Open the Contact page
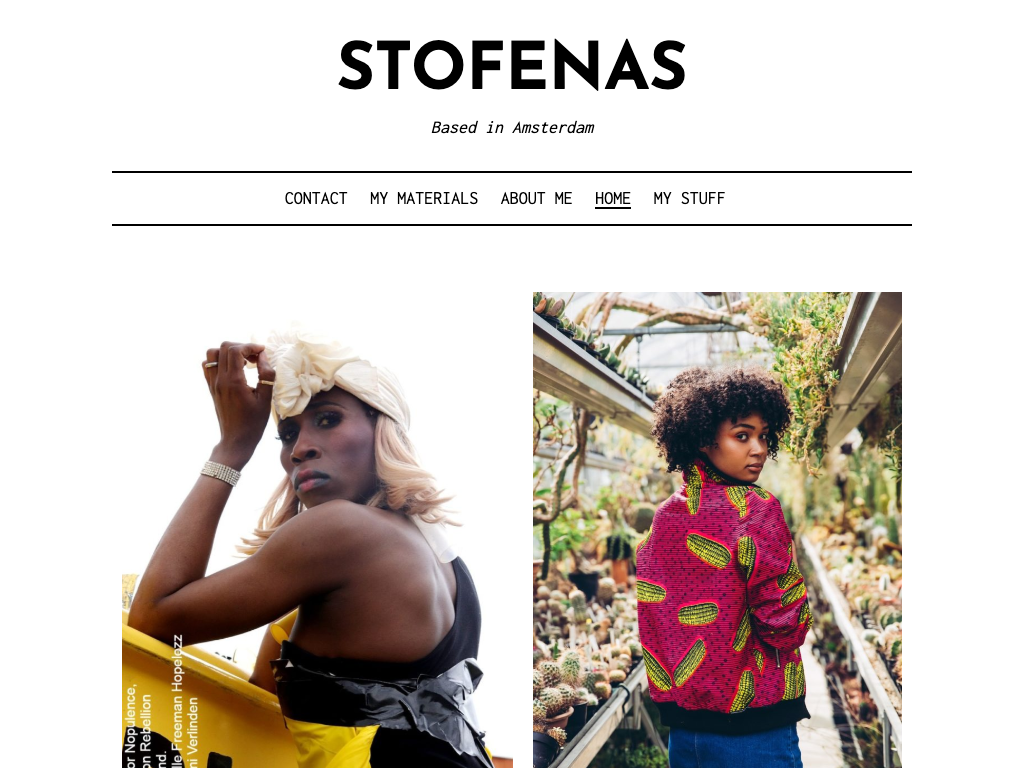The height and width of the screenshot is (768, 1024). tap(315, 199)
